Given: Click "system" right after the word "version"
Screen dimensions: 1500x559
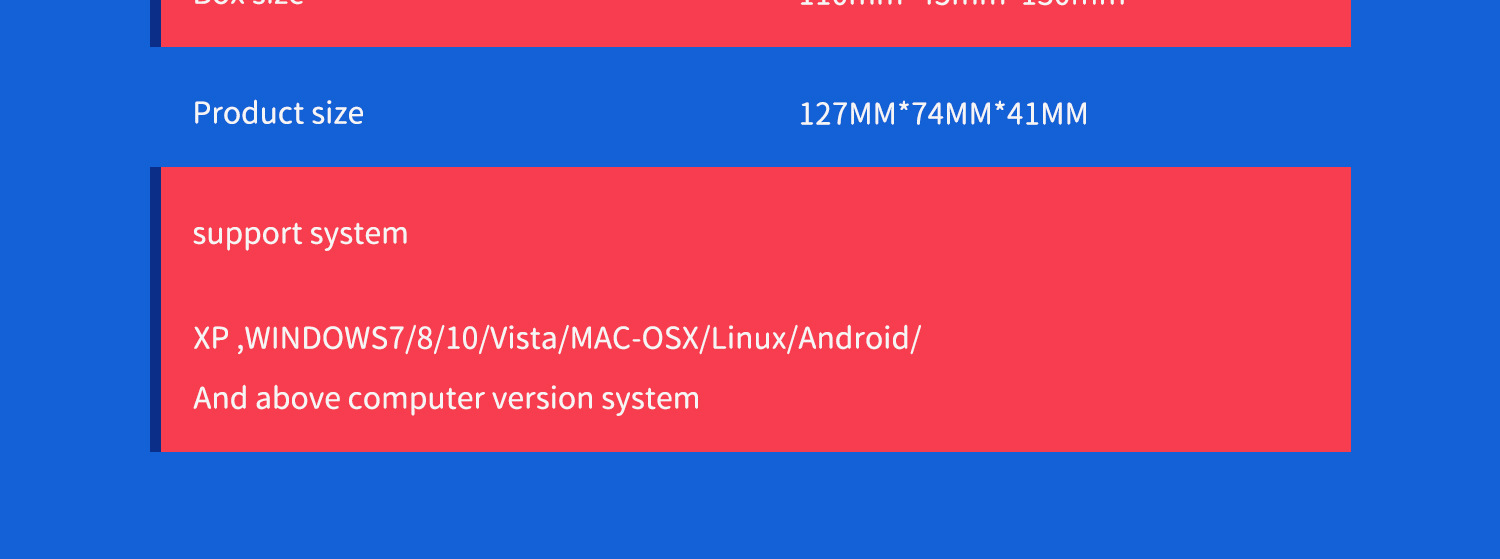Looking at the screenshot, I should pos(650,399).
